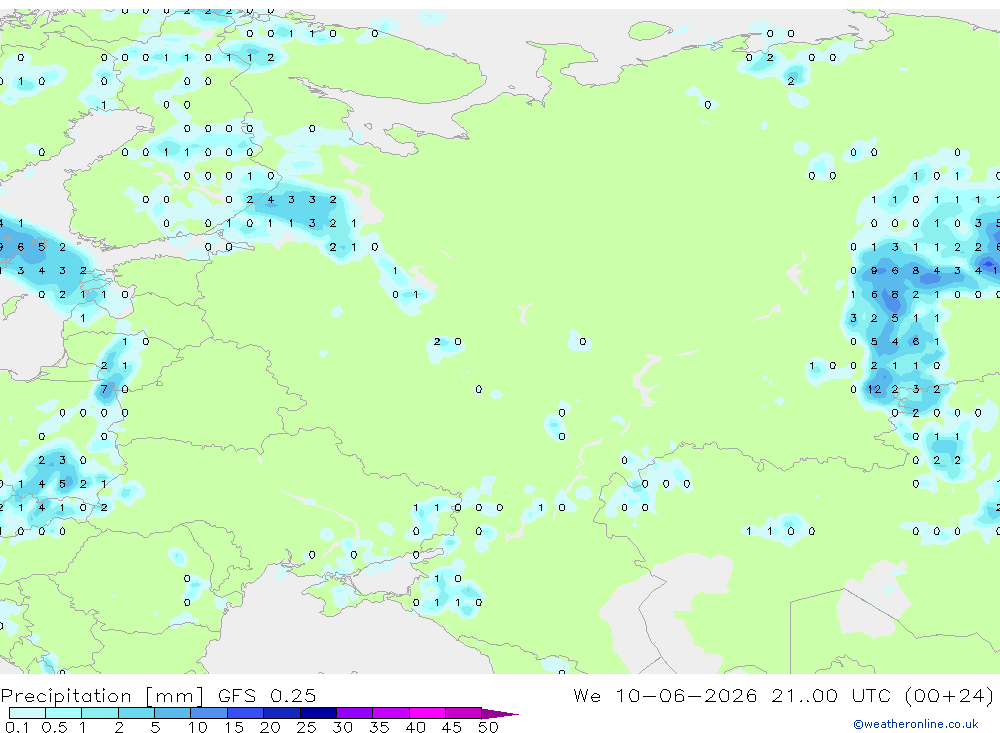This screenshot has height=733, width=1000.
Task: Pick the 40–45 mm magenta legend swatch
Action: pos(427,713)
